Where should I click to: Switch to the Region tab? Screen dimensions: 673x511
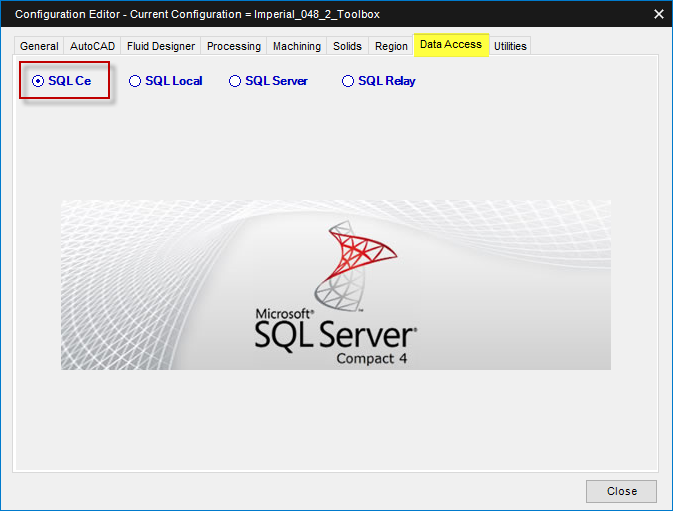391,46
